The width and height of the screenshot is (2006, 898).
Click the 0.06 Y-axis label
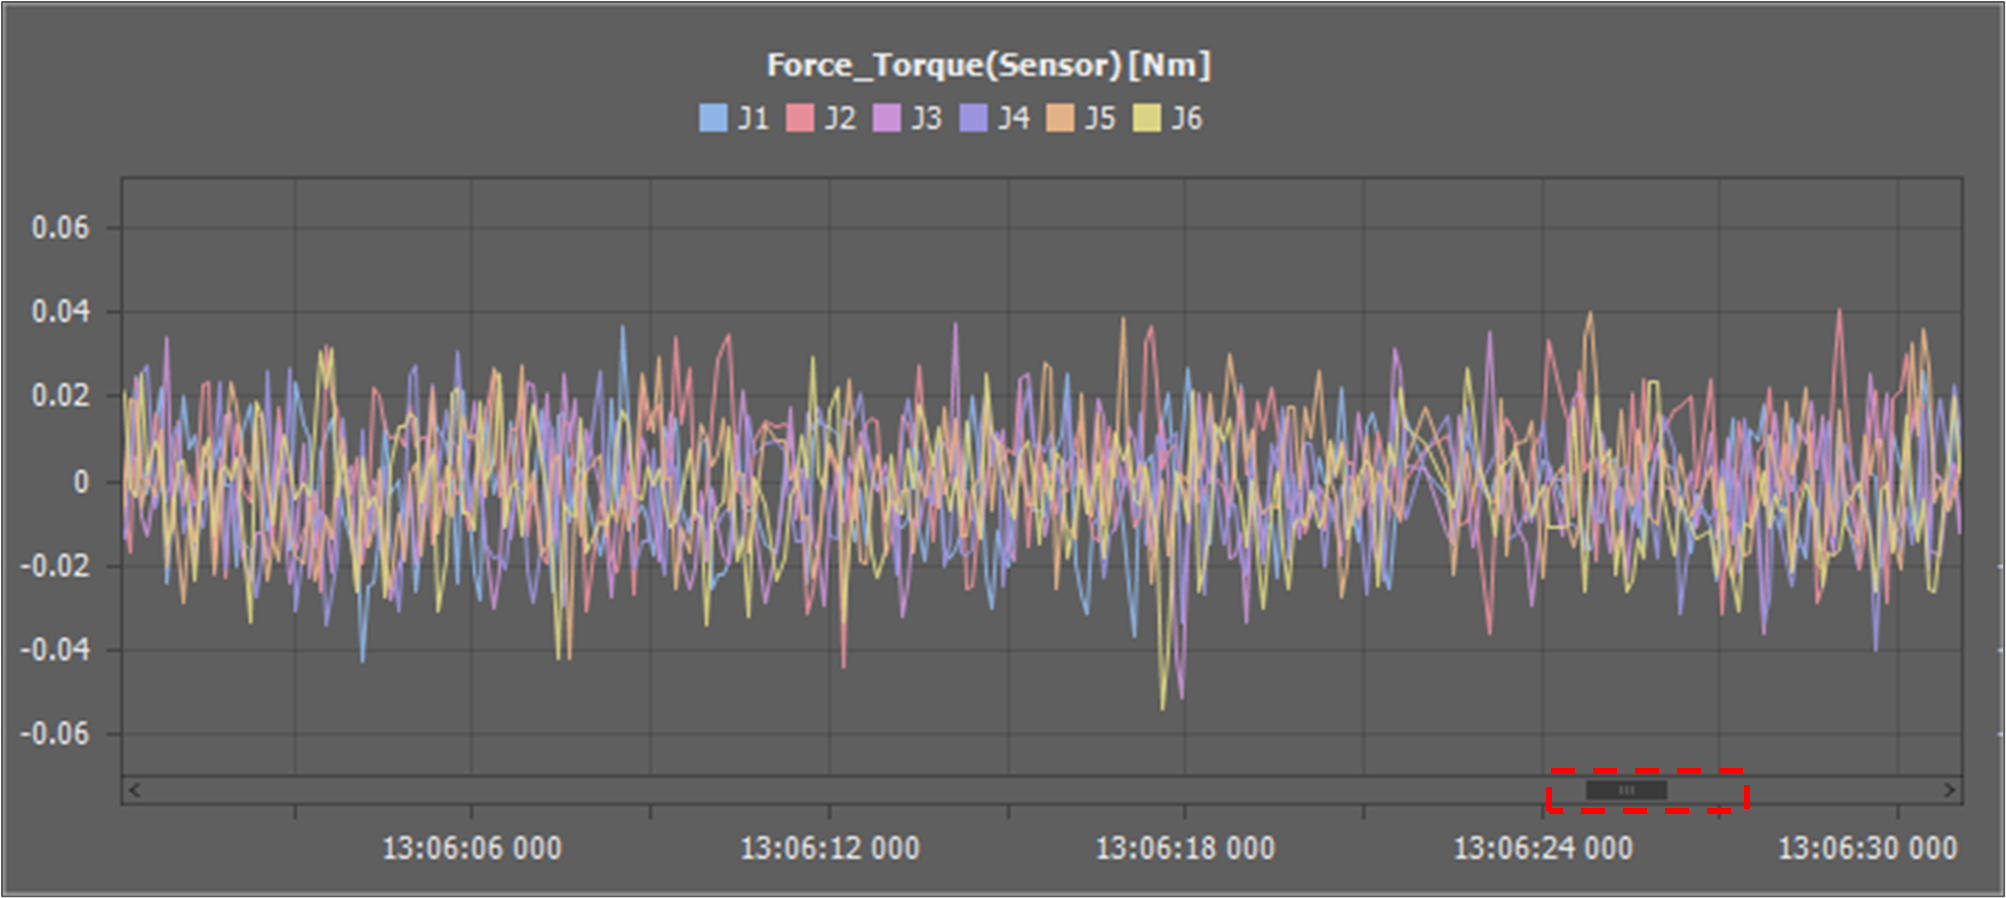60,228
